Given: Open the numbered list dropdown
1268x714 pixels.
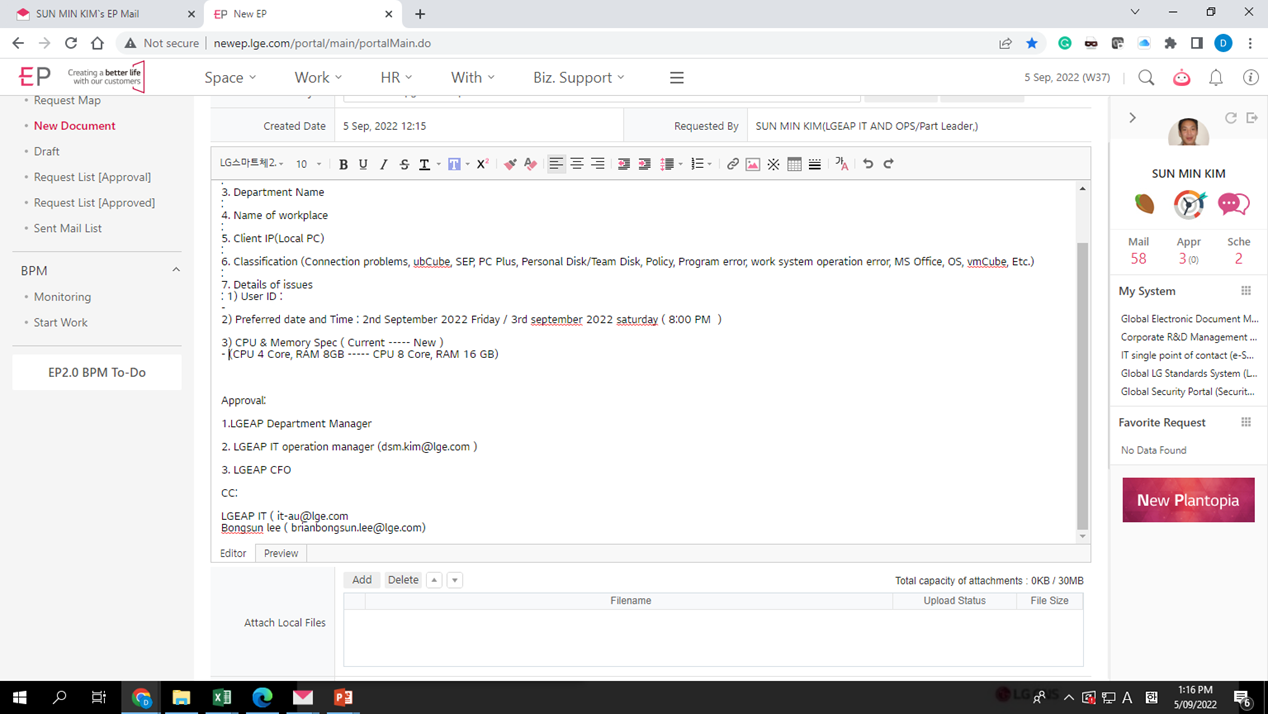Looking at the screenshot, I should pyautogui.click(x=710, y=164).
